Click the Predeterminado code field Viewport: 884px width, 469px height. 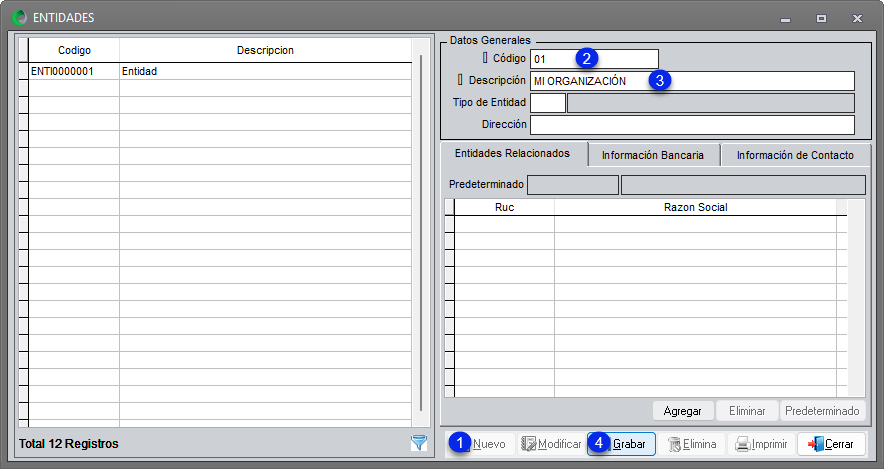[x=573, y=185]
